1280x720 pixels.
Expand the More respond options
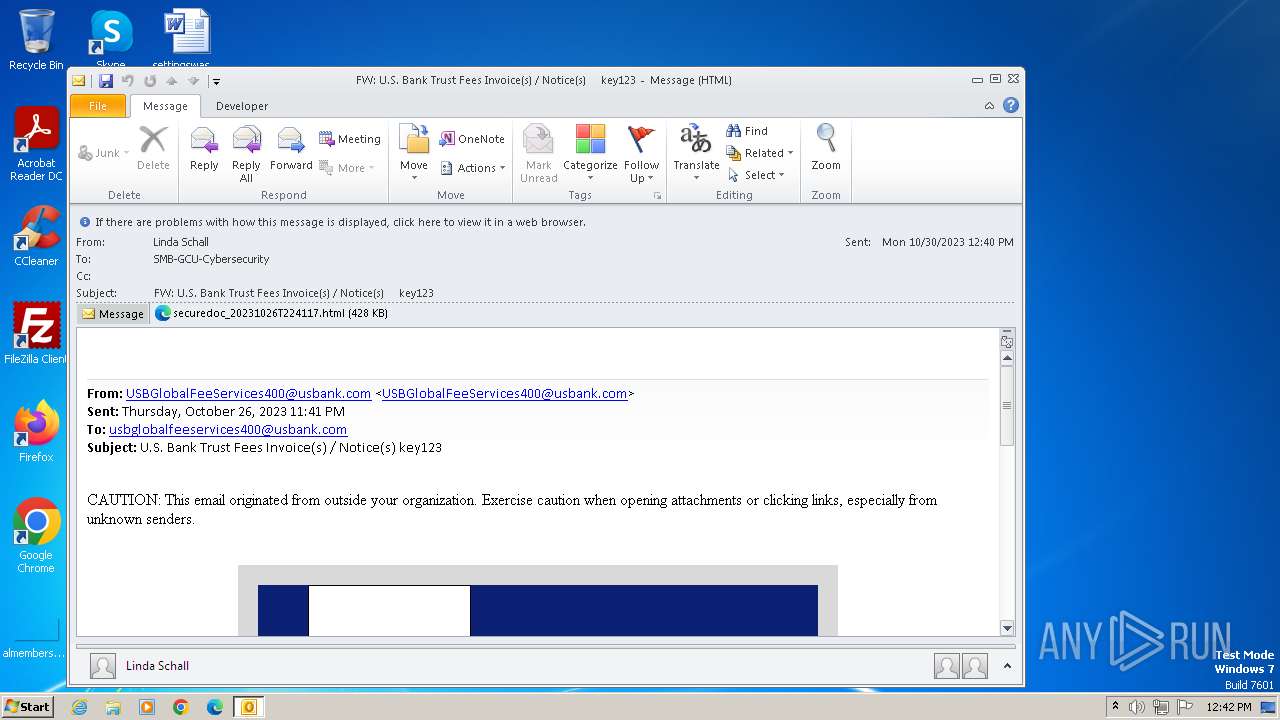[347, 168]
